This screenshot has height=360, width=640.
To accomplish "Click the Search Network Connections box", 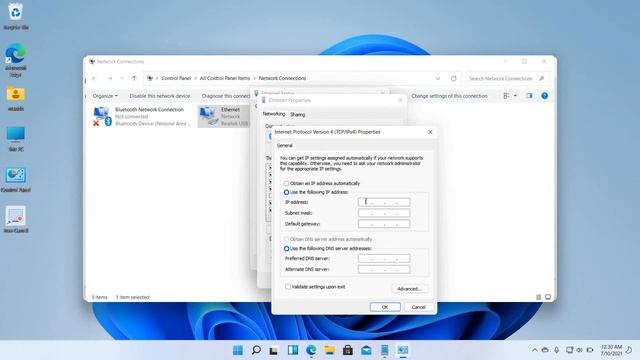I will point(507,78).
